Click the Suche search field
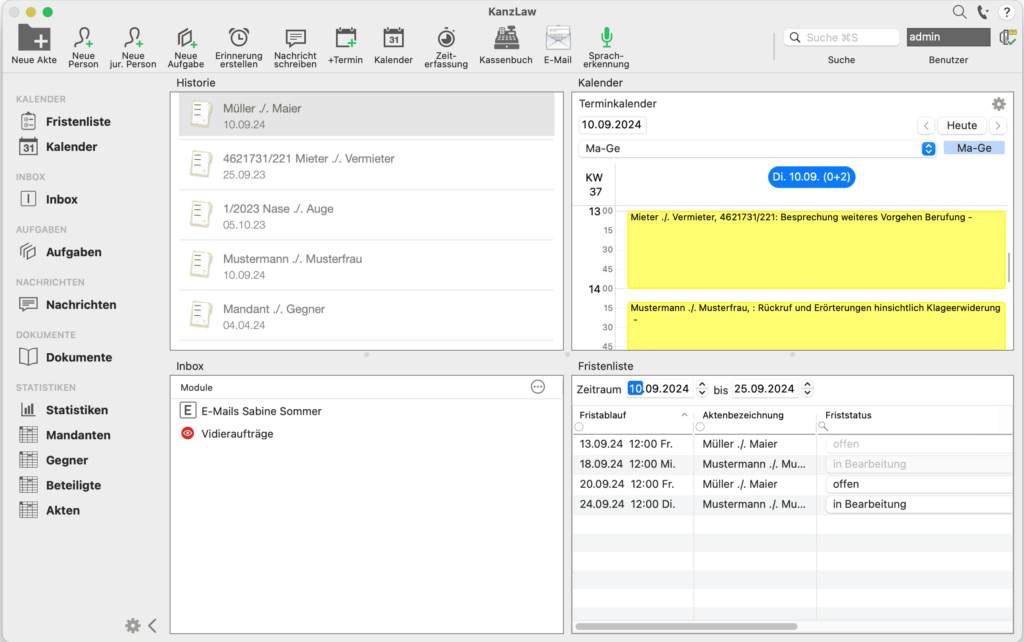 [x=841, y=37]
